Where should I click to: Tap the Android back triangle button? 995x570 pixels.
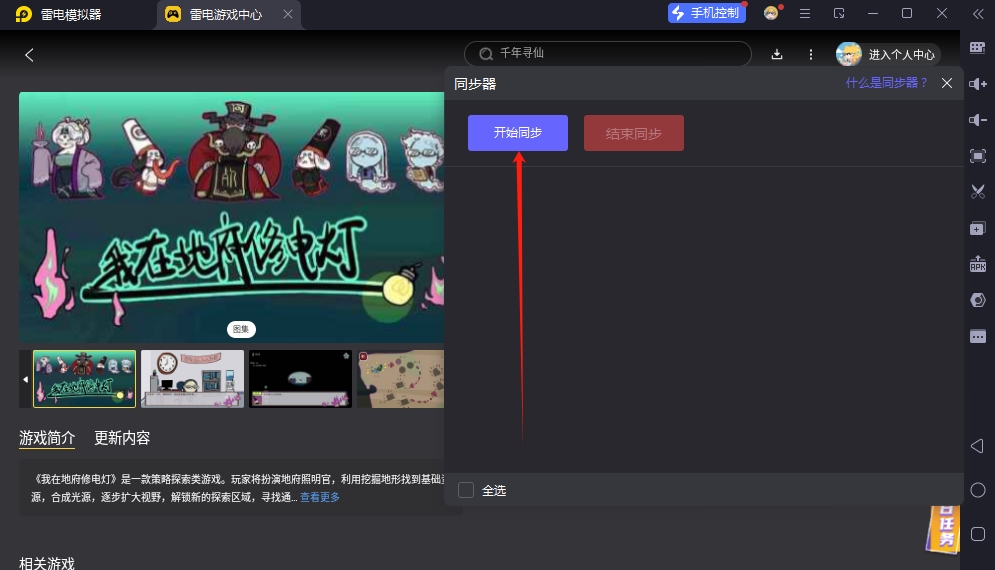coord(978,446)
